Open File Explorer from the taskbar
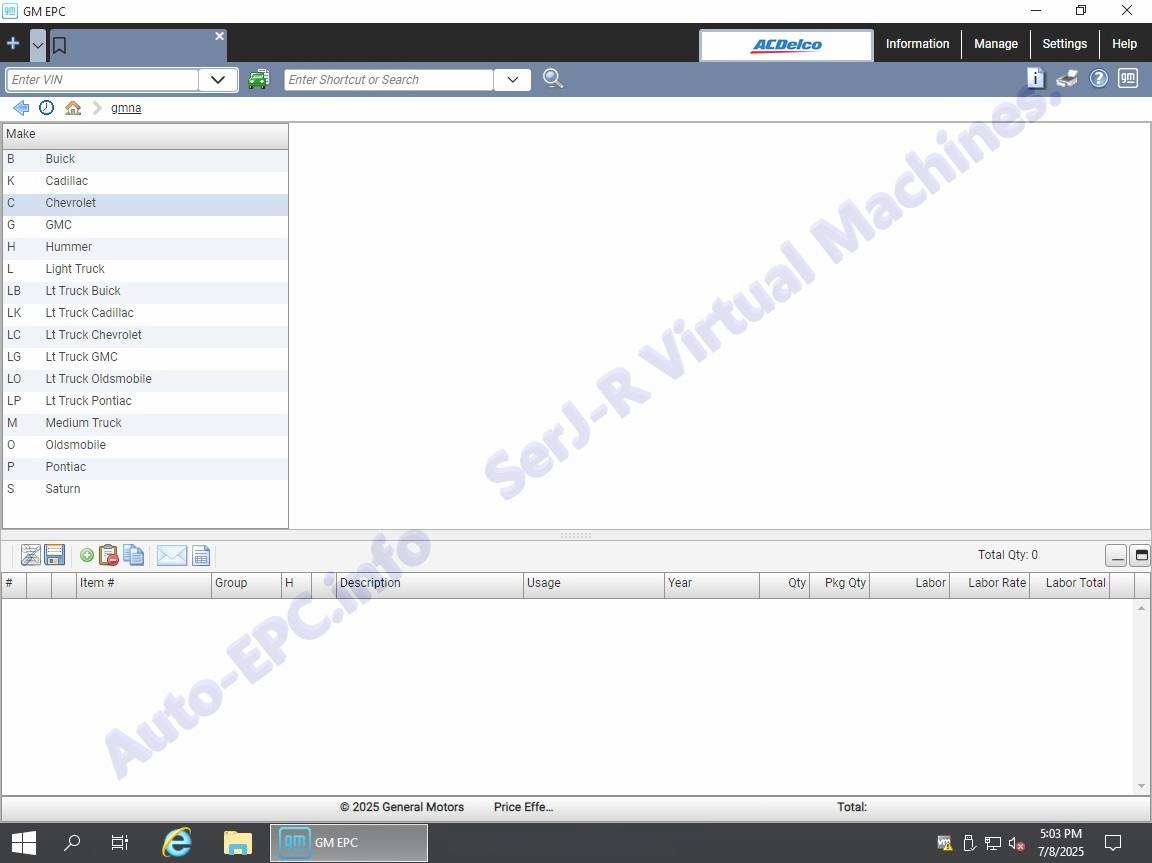This screenshot has height=863, width=1152. coord(237,843)
